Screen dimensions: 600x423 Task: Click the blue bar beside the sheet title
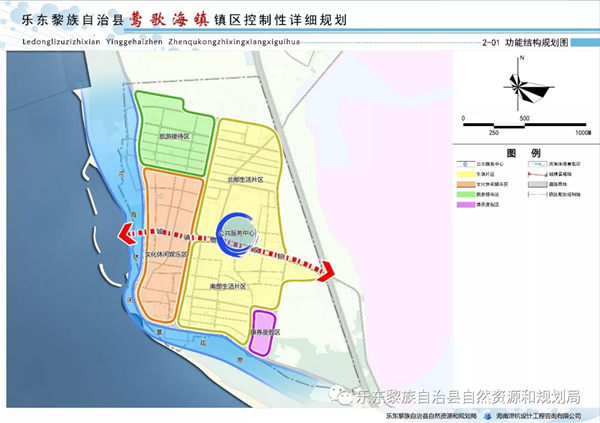(x=585, y=42)
